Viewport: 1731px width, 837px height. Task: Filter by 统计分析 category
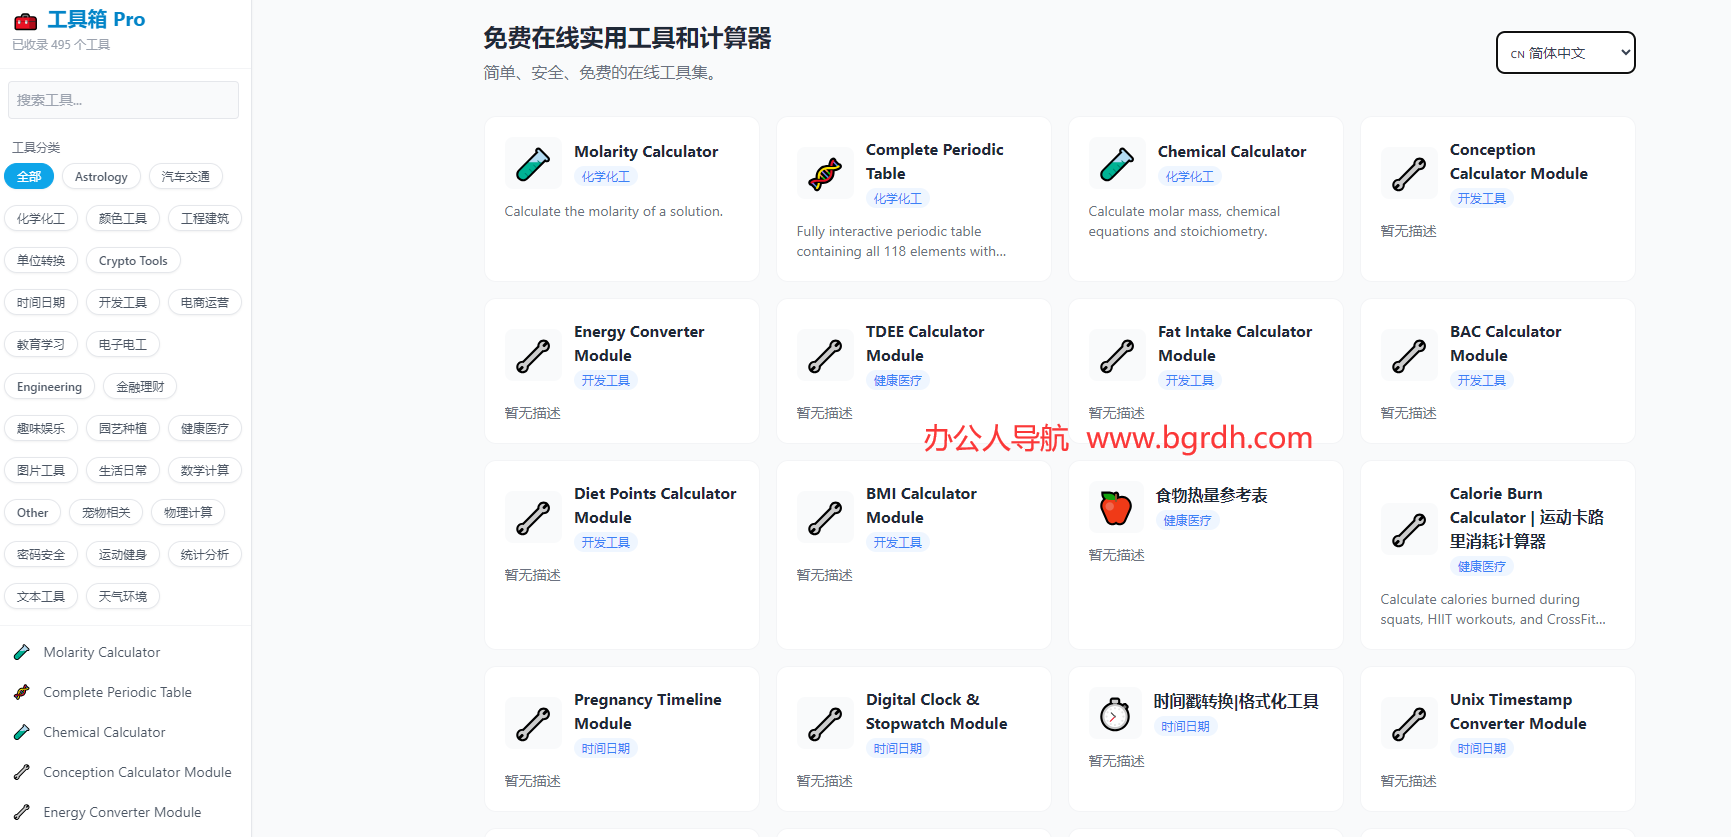click(x=205, y=555)
